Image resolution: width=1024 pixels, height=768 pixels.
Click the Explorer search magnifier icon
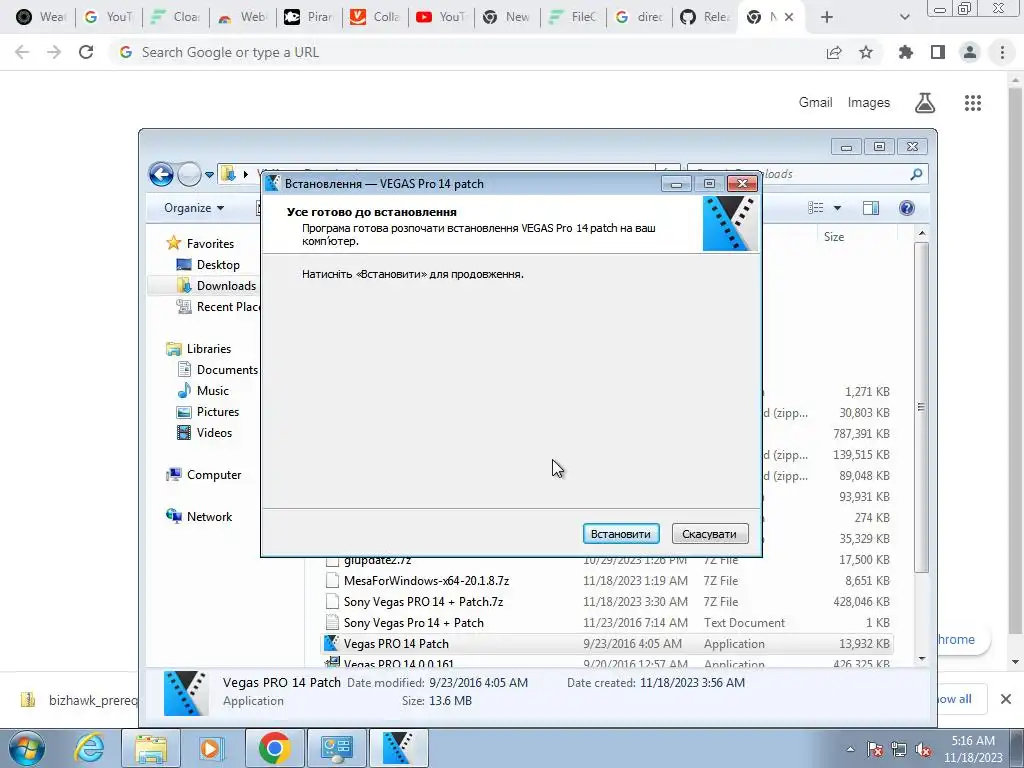(916, 174)
